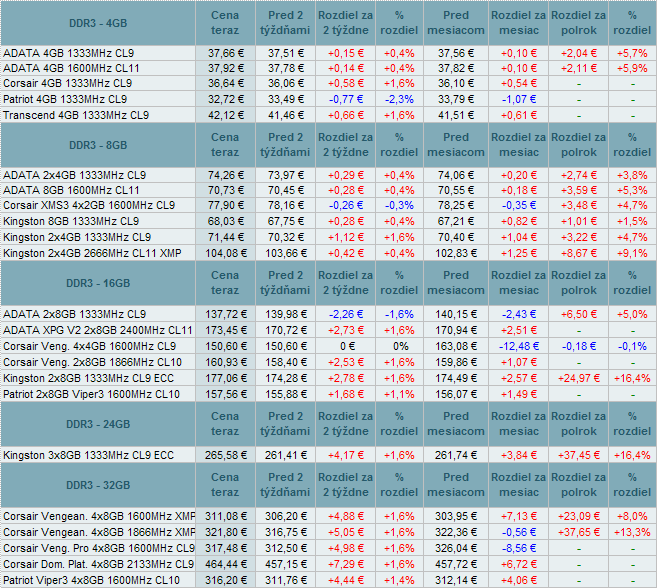Select the 'DDR3 - 4GB' section header

98,23
